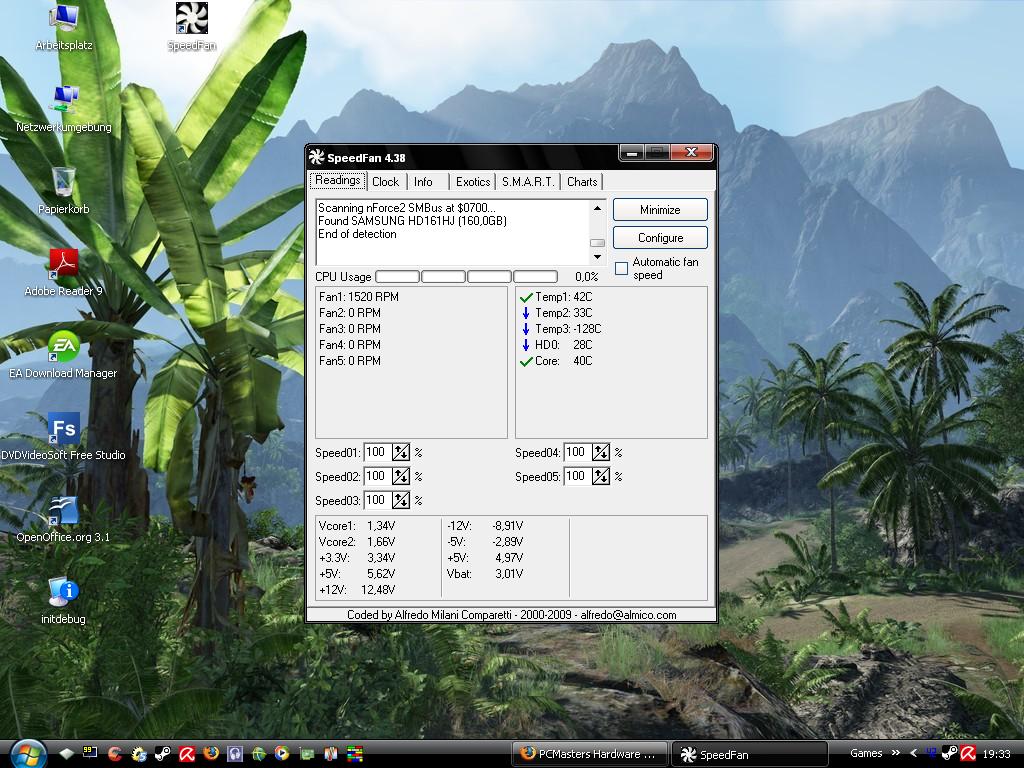
Task: Click the Speed03 spinner arrows
Action: pyautogui.click(x=400, y=500)
